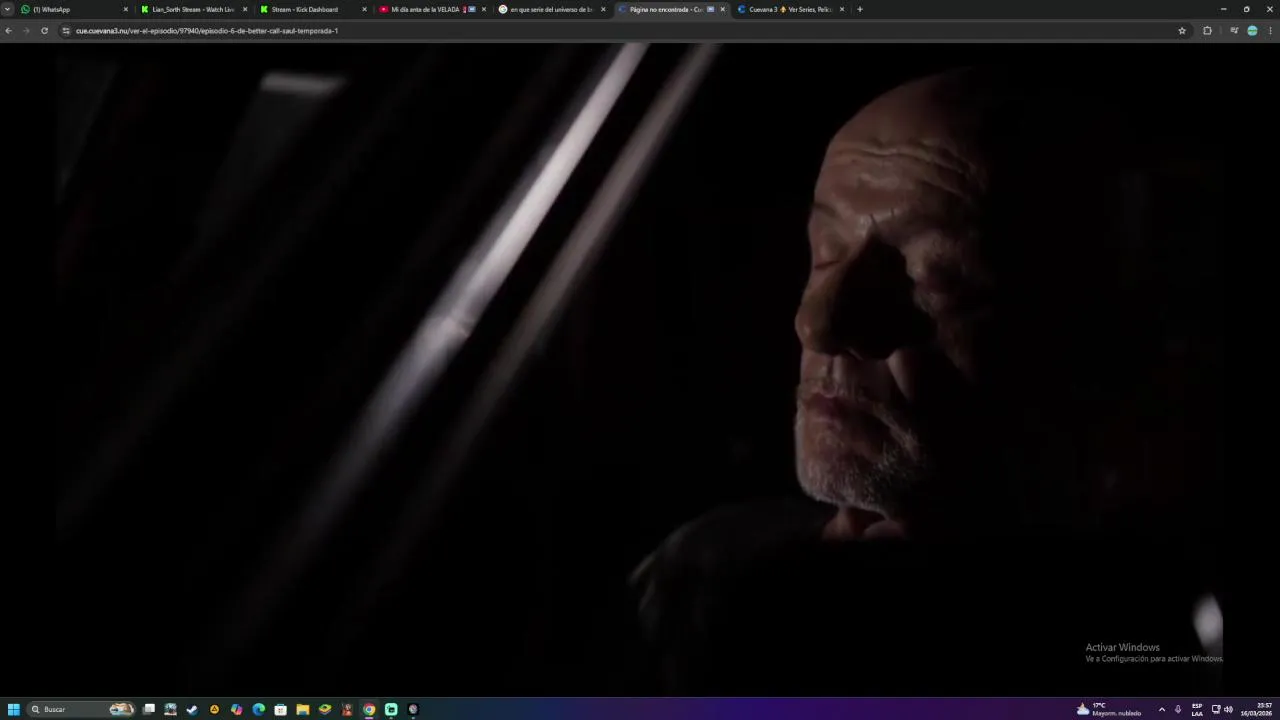Open File Explorer from the taskbar

tap(302, 709)
